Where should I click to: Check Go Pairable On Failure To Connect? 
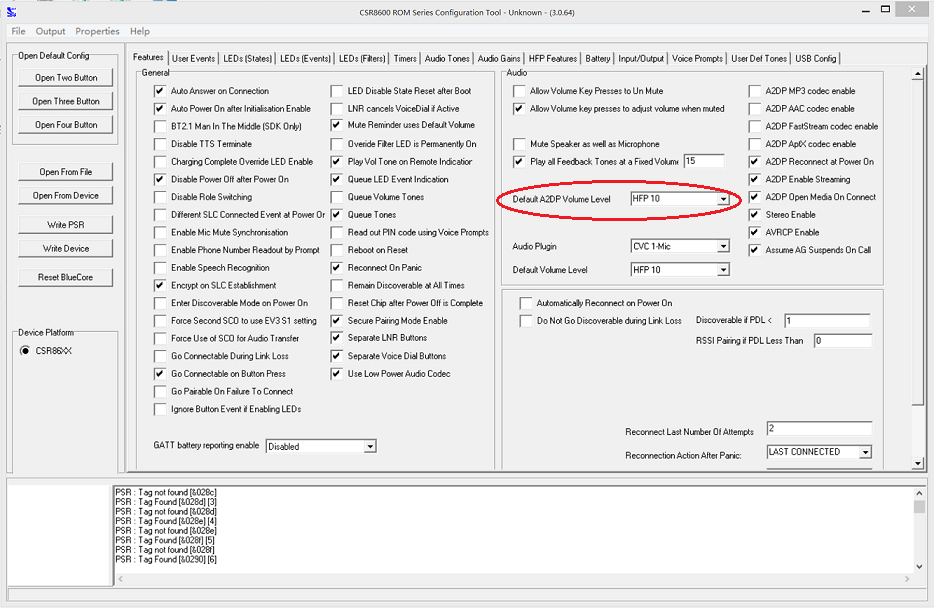(x=160, y=391)
